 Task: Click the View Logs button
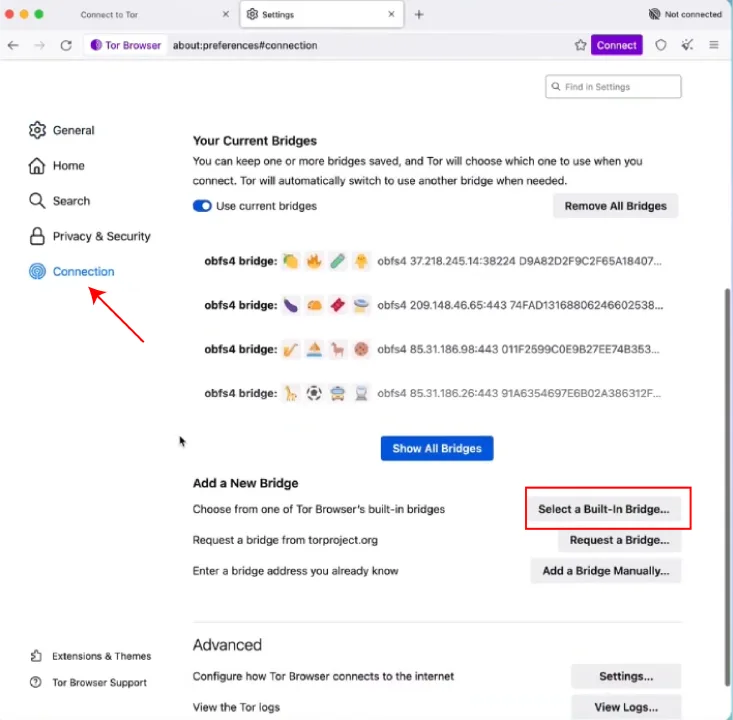[x=625, y=707]
